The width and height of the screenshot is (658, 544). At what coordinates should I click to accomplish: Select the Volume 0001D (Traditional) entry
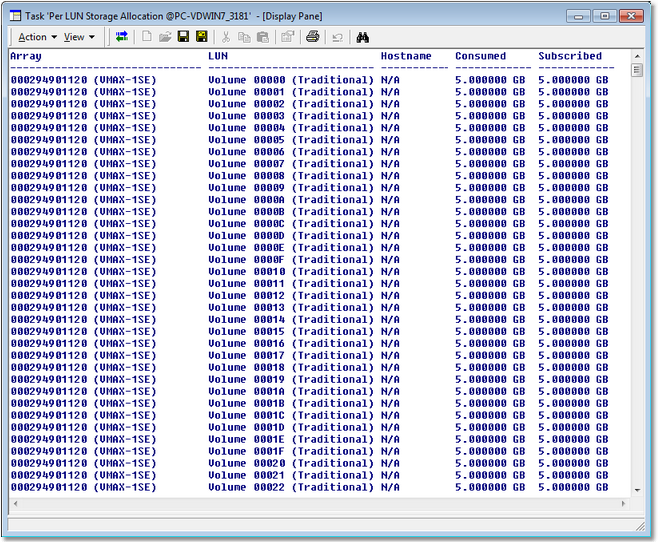290,427
